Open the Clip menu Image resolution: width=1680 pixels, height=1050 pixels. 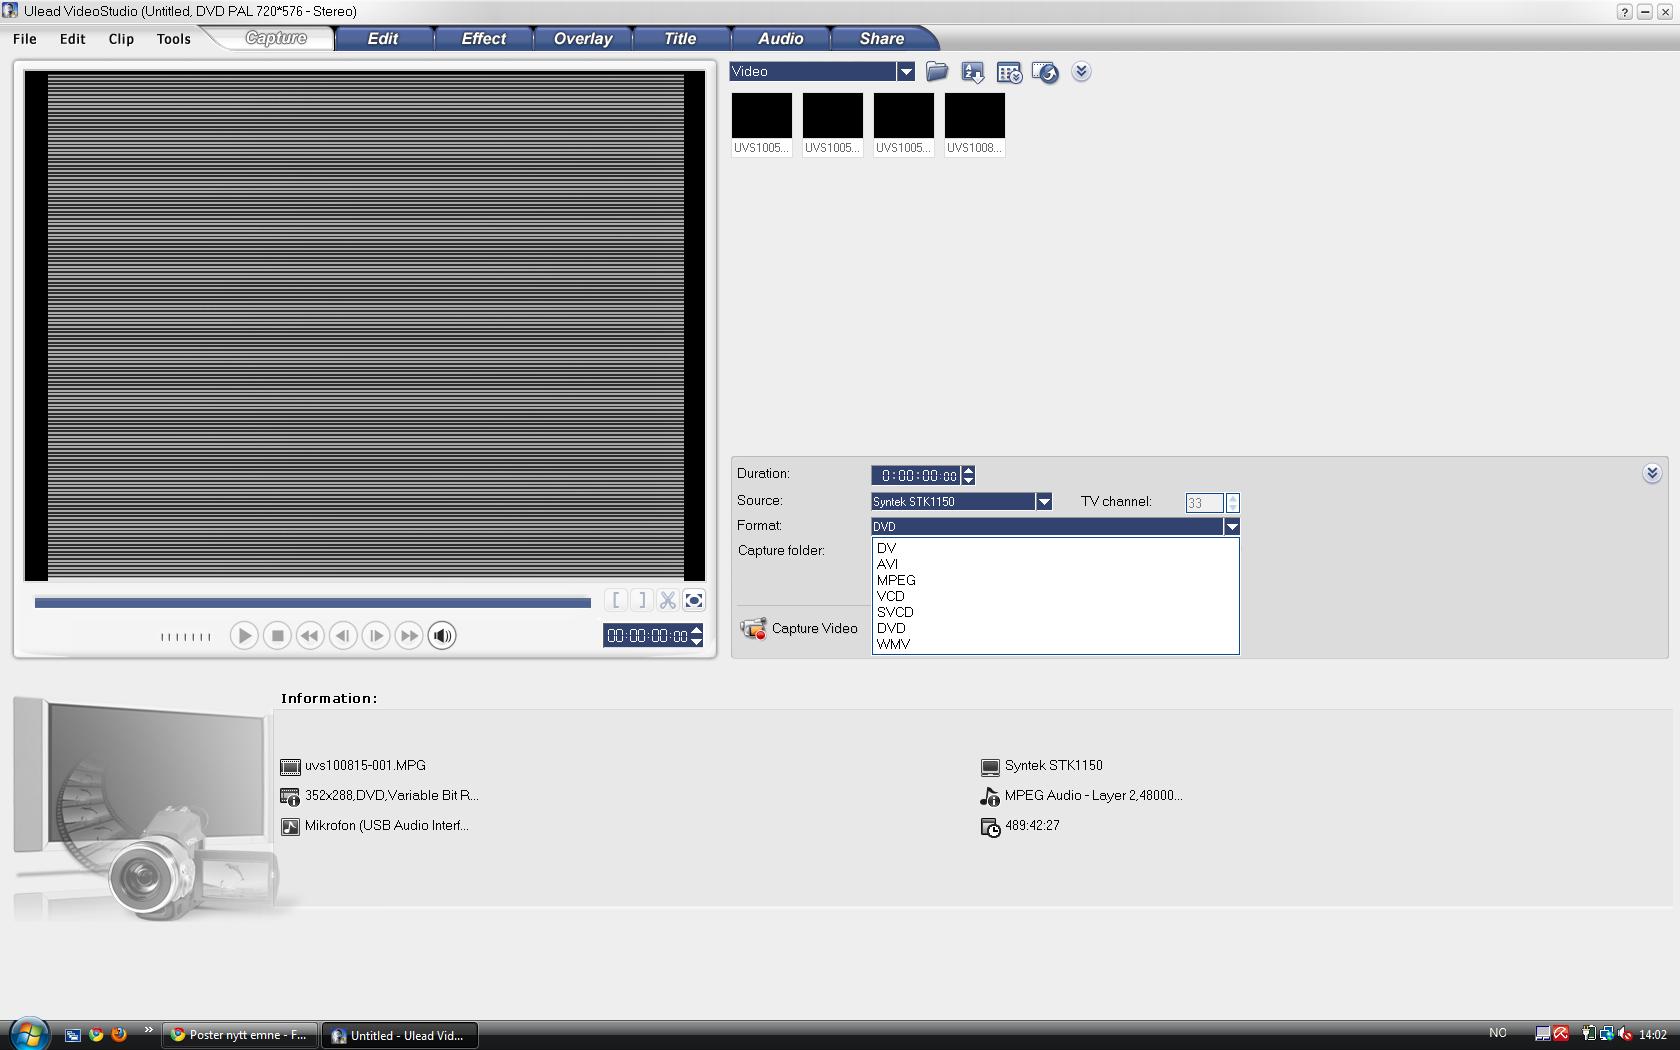click(x=121, y=39)
